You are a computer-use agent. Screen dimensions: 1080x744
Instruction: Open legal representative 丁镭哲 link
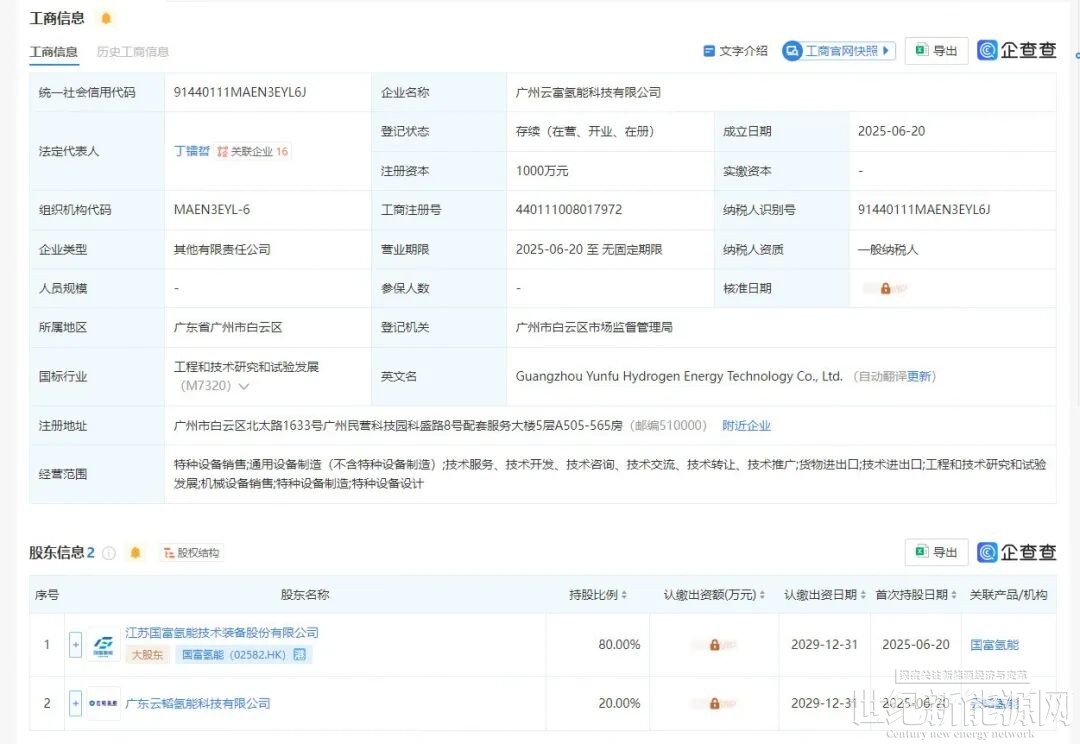[x=192, y=151]
